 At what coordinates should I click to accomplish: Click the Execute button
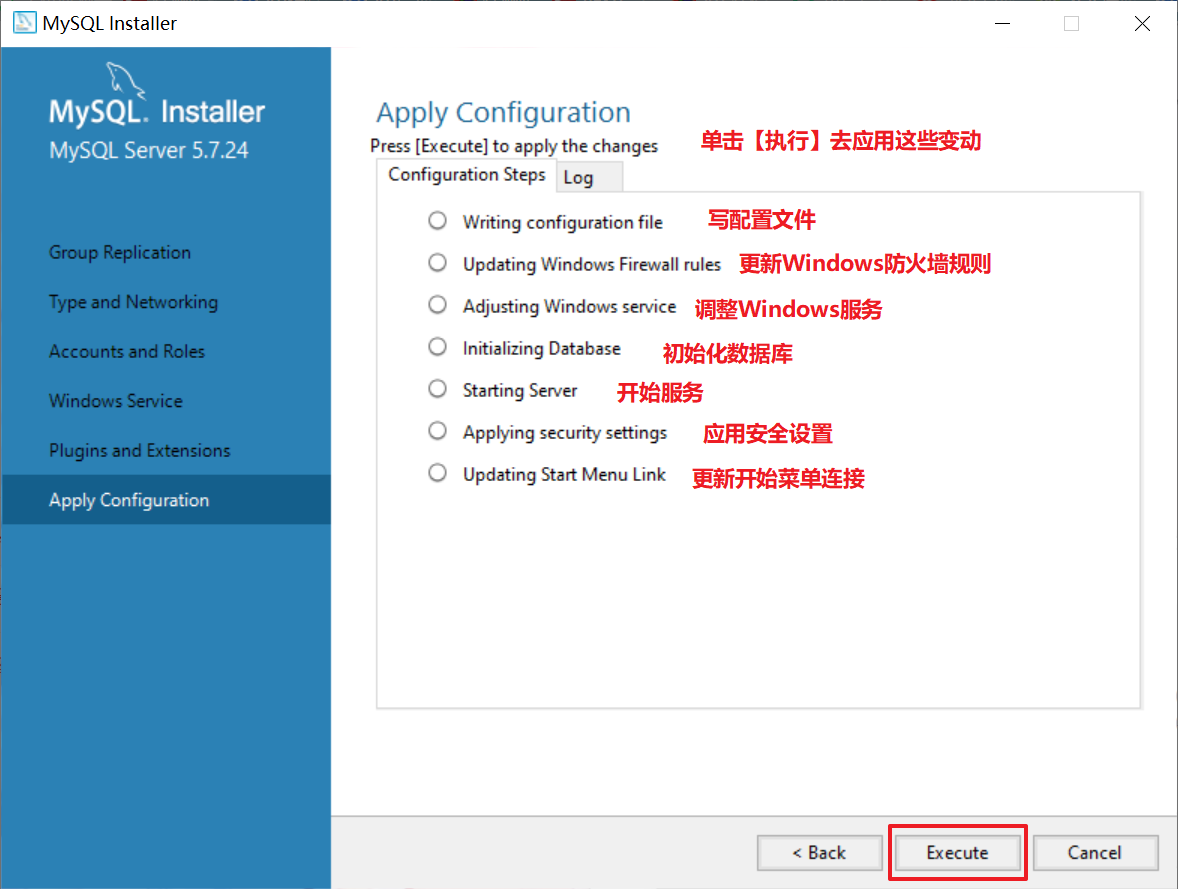[957, 852]
